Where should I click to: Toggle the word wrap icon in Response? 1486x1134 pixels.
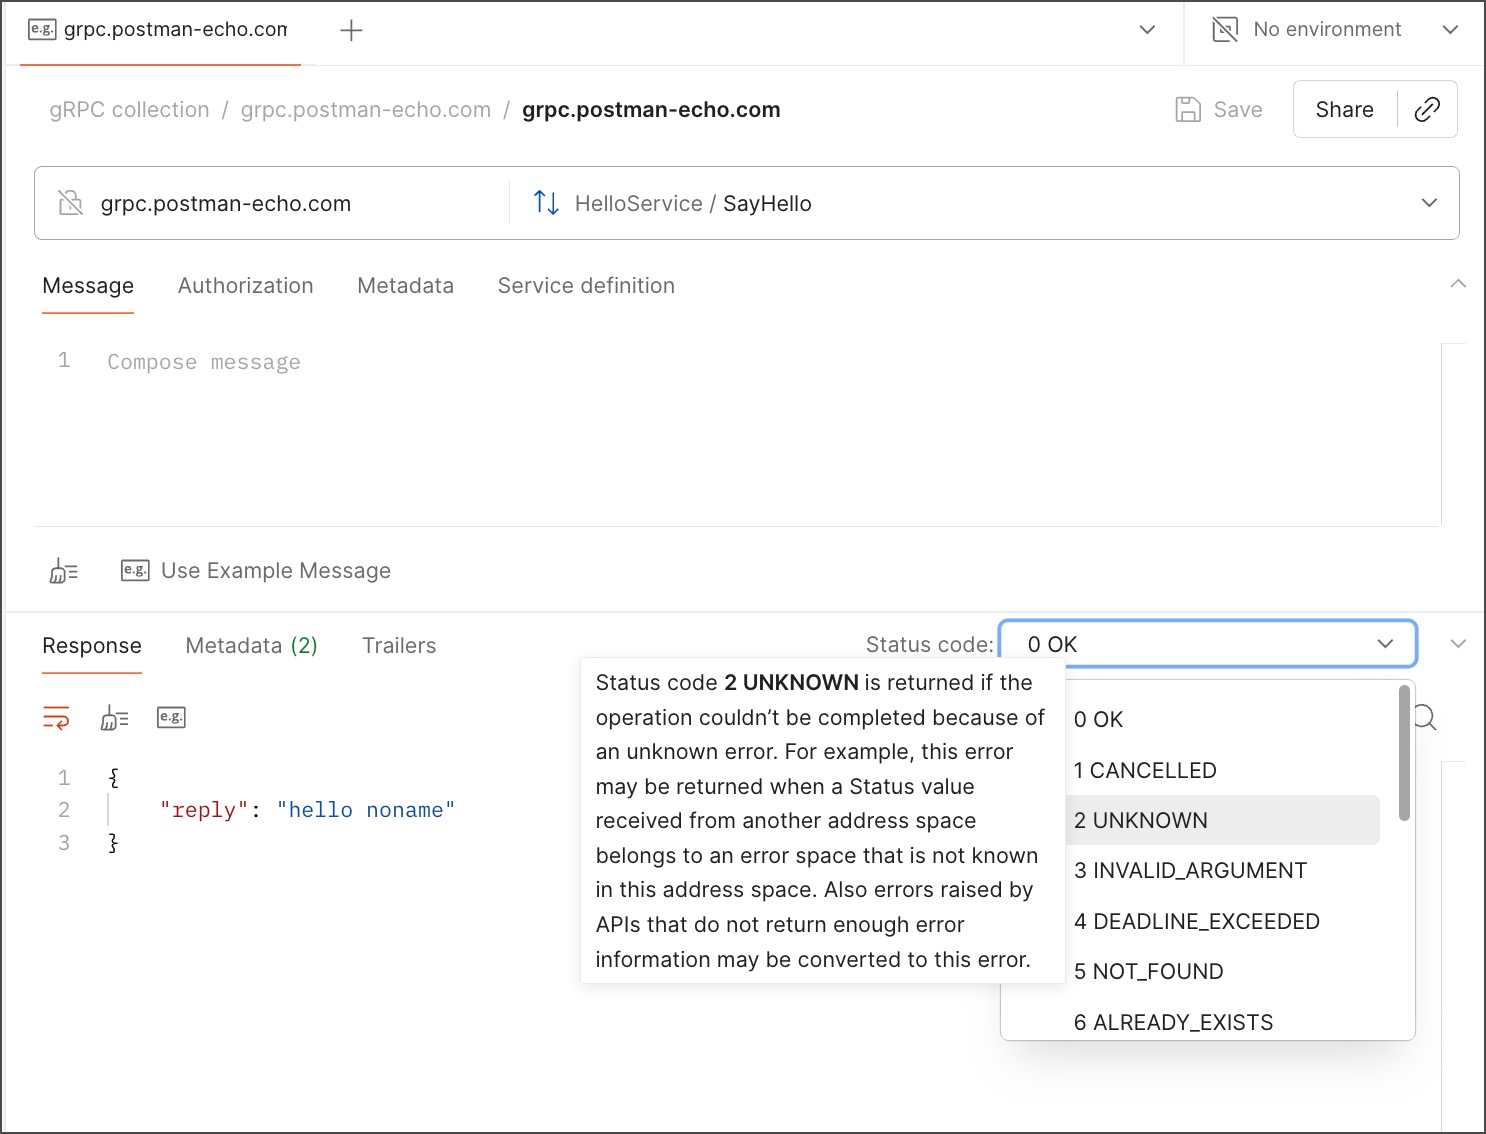(x=56, y=717)
